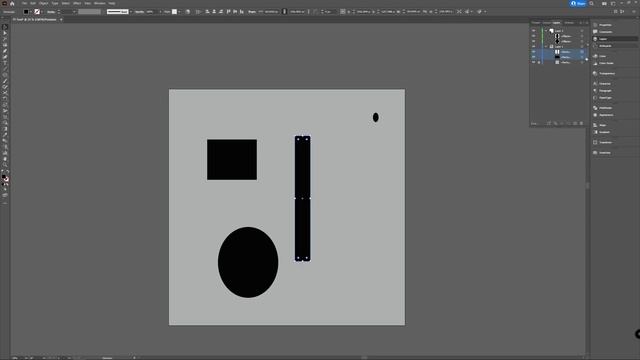Click the black ellipse sublayer thumbnail

[x=557, y=41]
